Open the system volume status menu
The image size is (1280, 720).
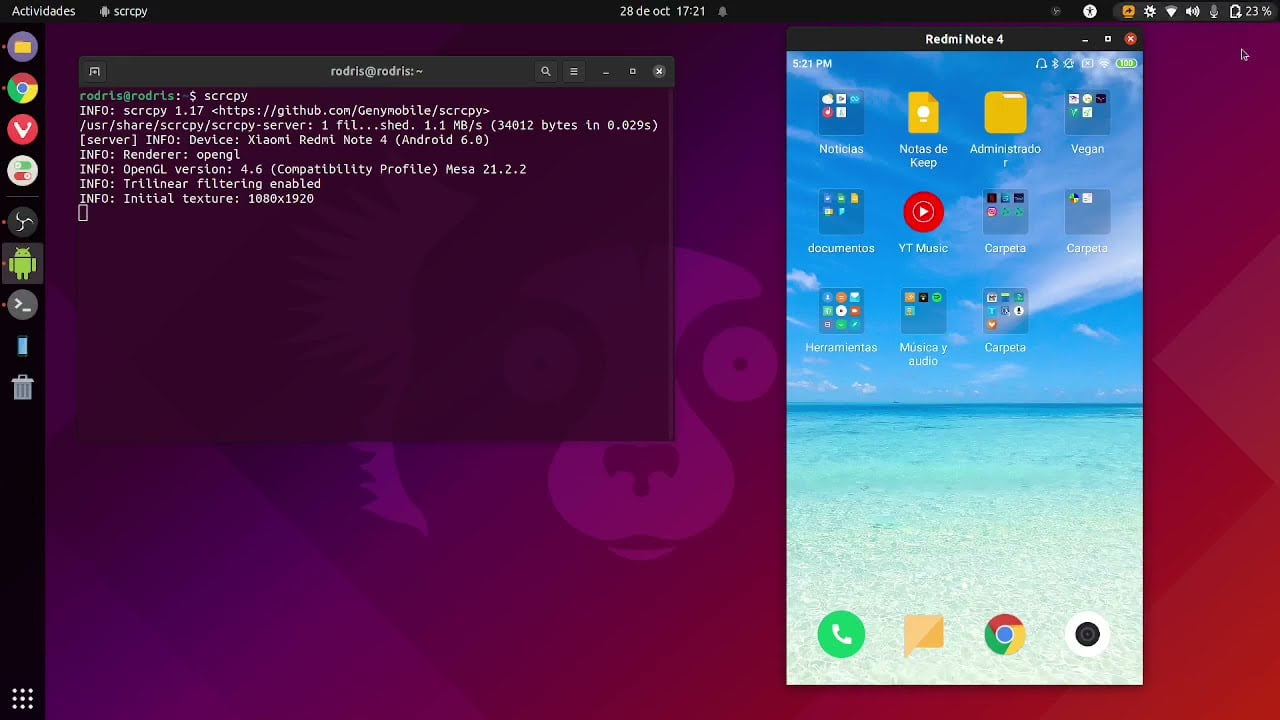click(x=1192, y=11)
